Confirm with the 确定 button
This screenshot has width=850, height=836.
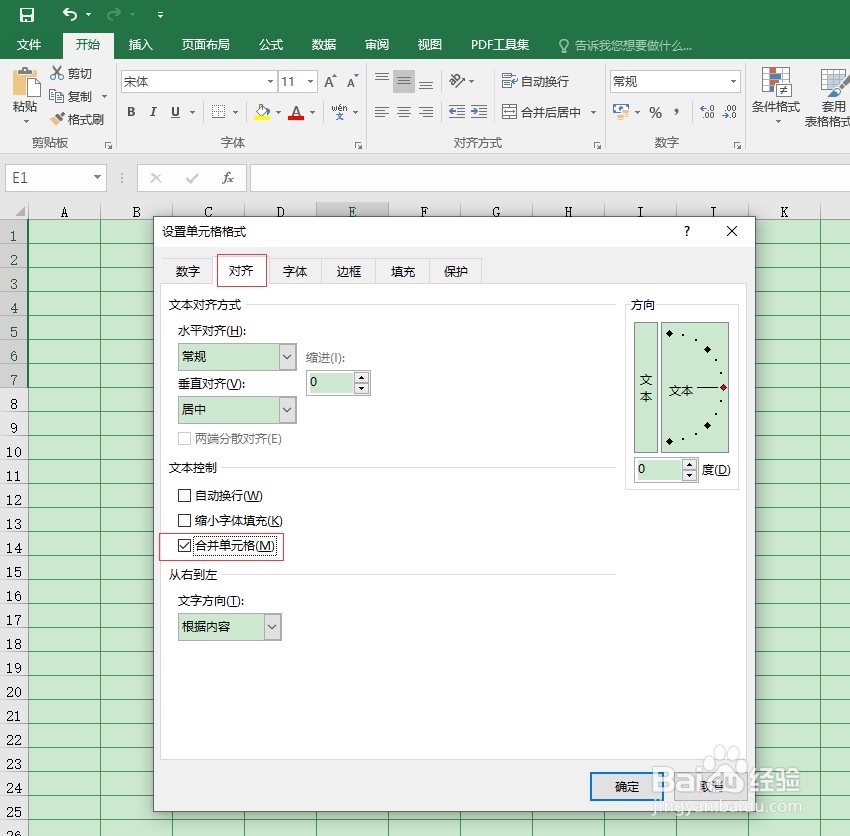click(627, 786)
